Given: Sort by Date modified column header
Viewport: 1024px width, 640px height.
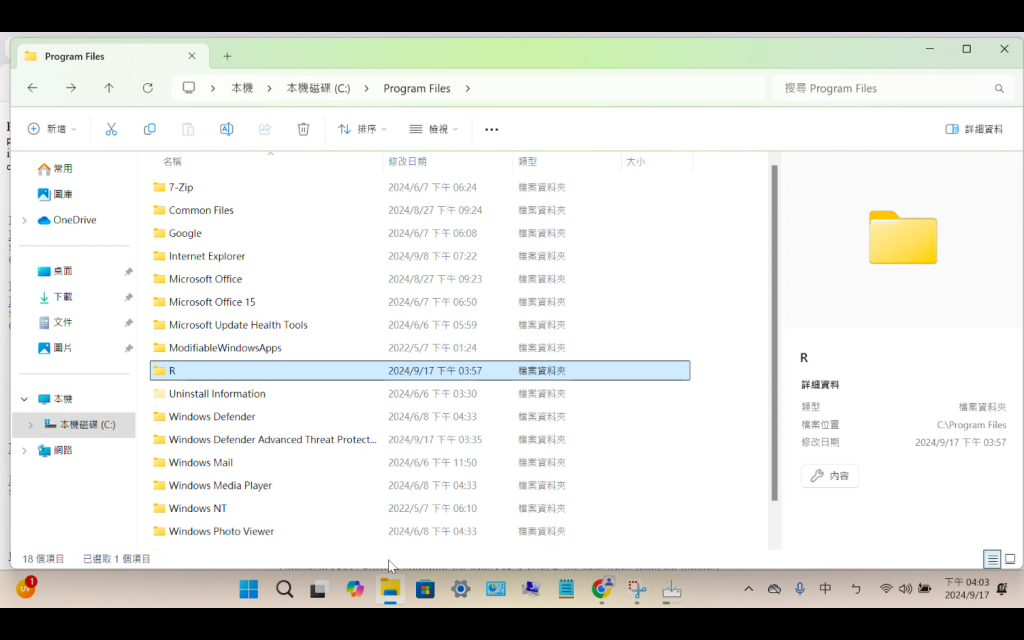Looking at the screenshot, I should [407, 161].
